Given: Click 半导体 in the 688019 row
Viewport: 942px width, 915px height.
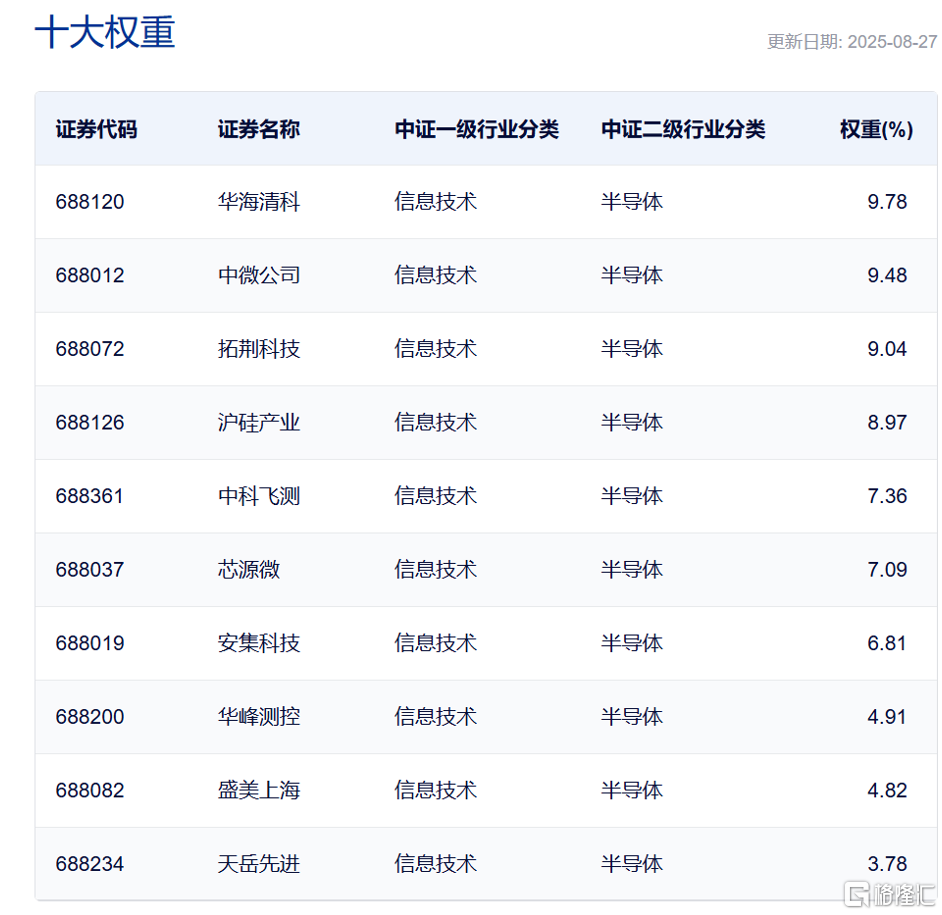Looking at the screenshot, I should pyautogui.click(x=632, y=643).
